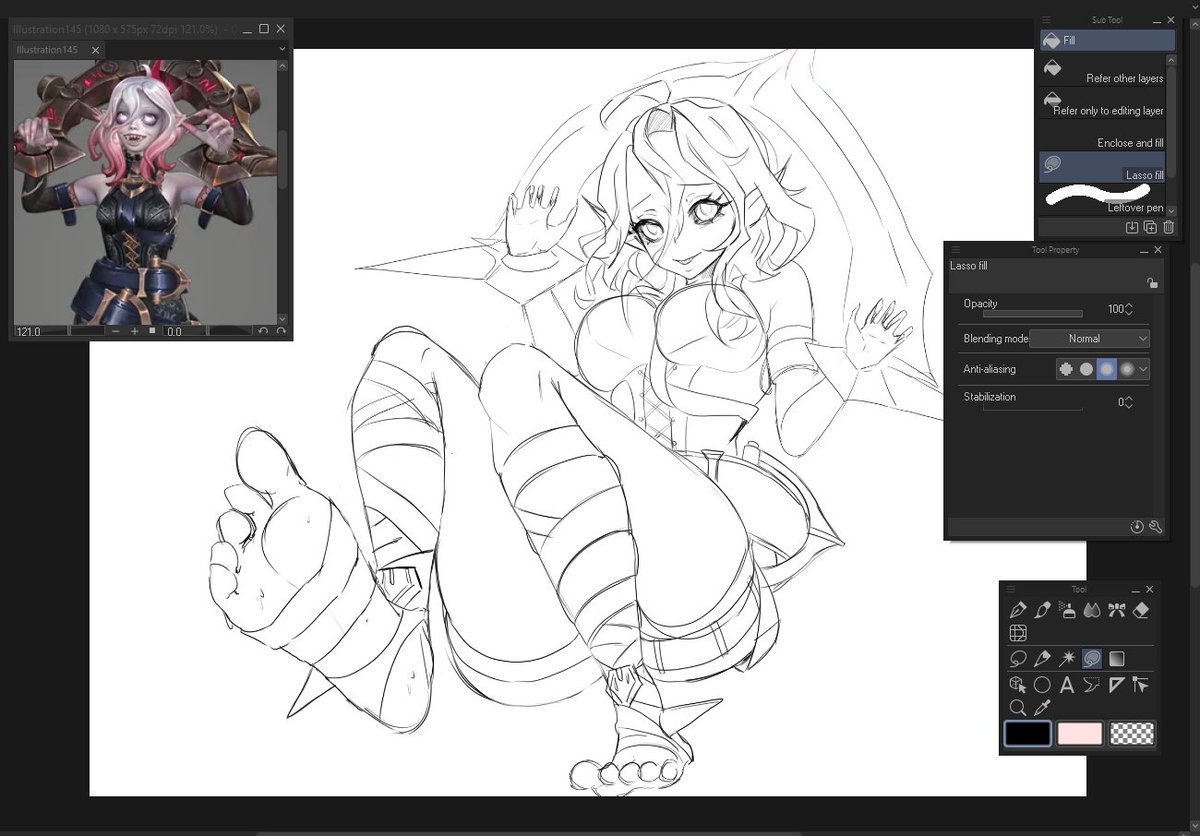Select the Ruler triangle tool
The image size is (1200, 836).
(1116, 684)
